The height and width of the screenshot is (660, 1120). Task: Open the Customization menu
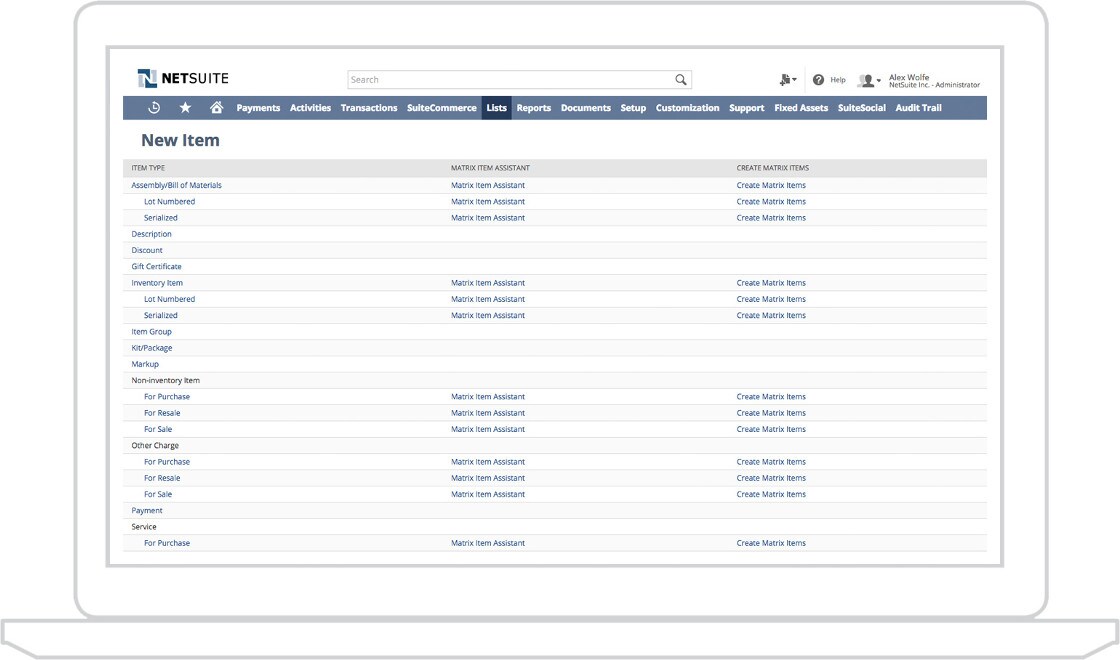coord(687,108)
